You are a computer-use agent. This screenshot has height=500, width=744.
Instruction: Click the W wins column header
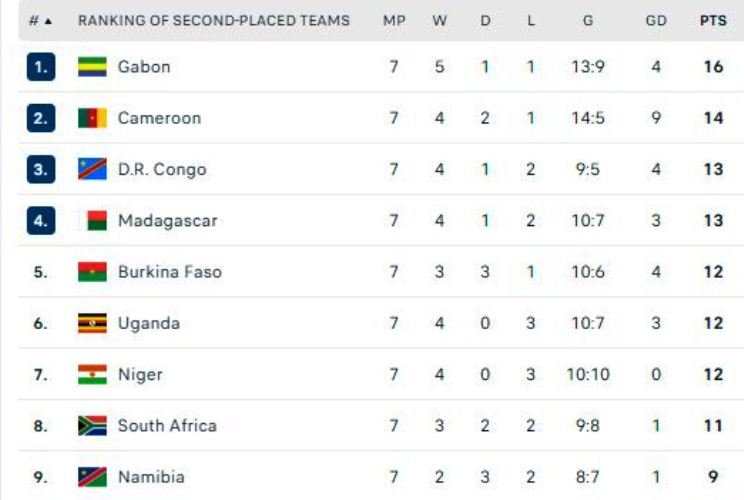point(439,21)
